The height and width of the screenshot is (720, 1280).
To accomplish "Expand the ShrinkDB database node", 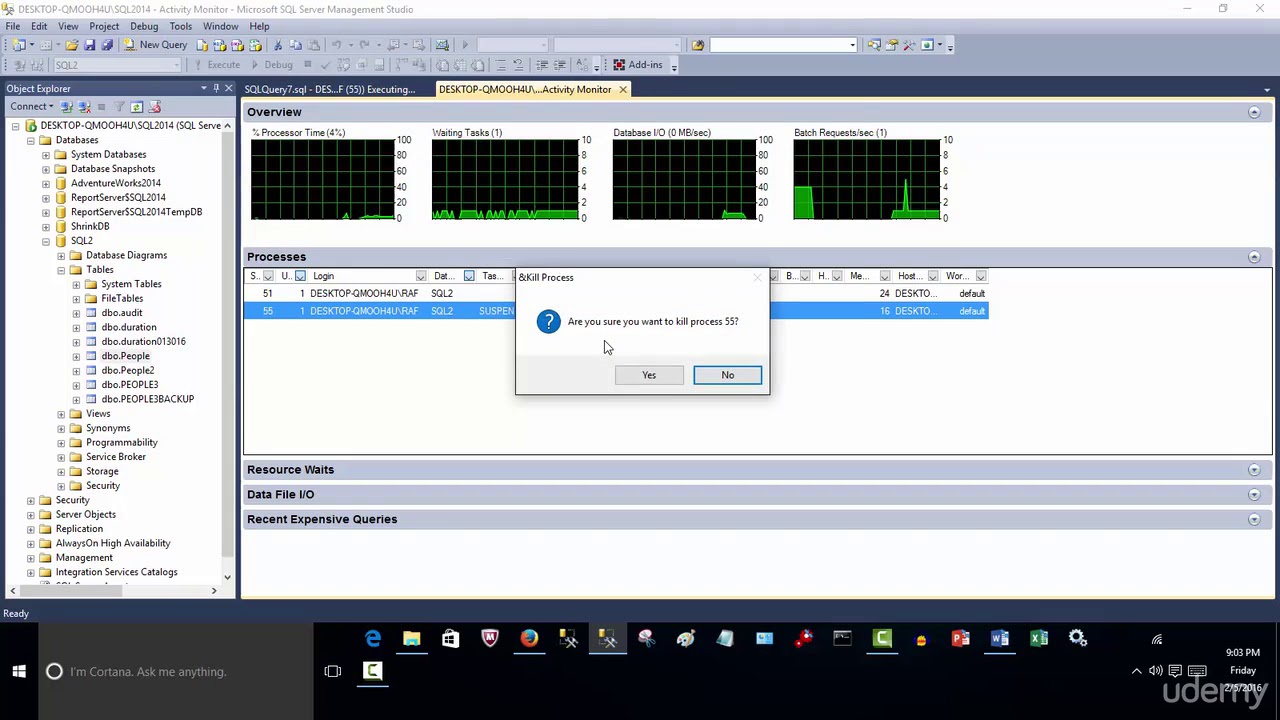I will tap(46, 227).
